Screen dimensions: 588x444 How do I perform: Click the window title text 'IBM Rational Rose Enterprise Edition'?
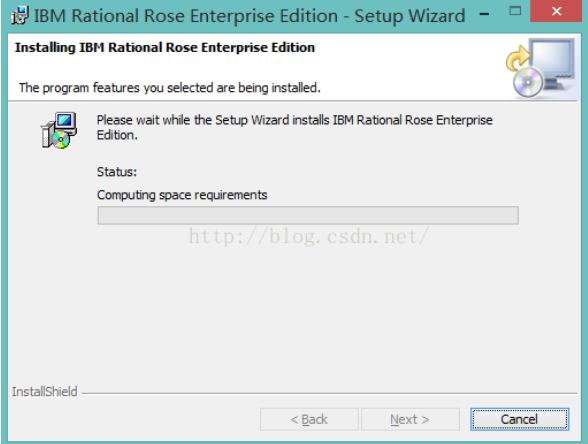(x=186, y=16)
